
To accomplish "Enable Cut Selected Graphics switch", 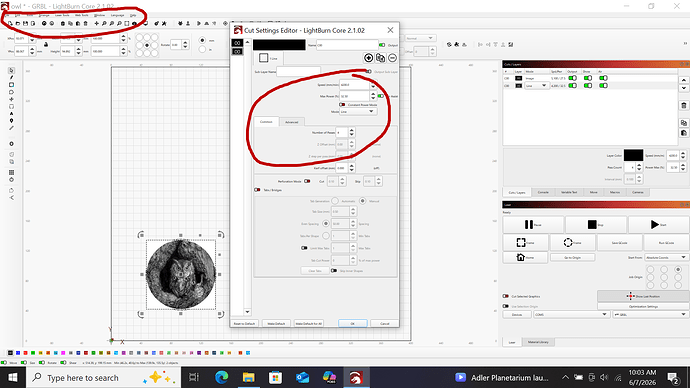I will tap(506, 296).
